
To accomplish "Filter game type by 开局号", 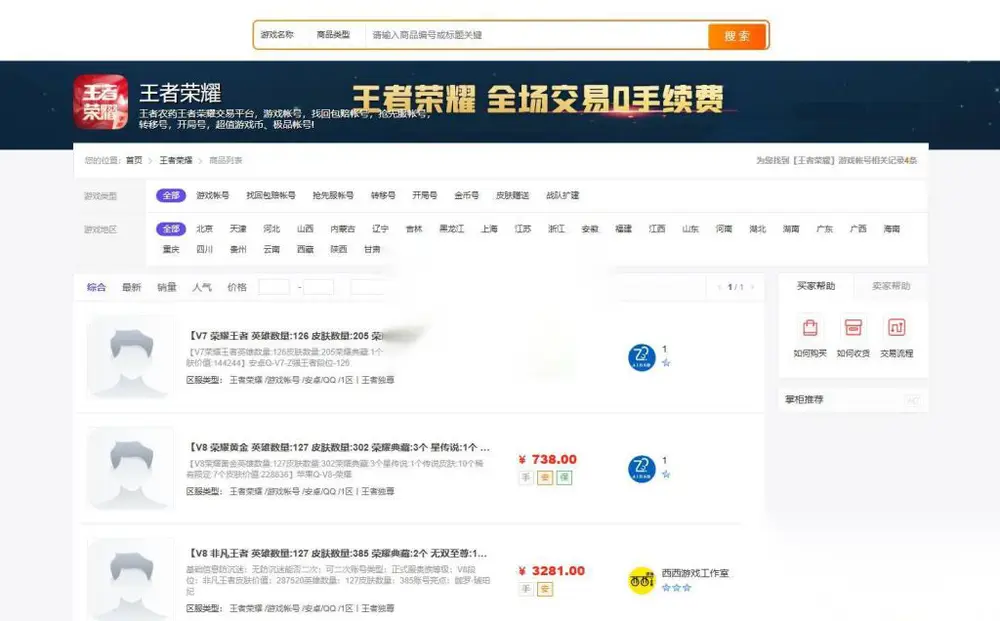I will [x=425, y=195].
